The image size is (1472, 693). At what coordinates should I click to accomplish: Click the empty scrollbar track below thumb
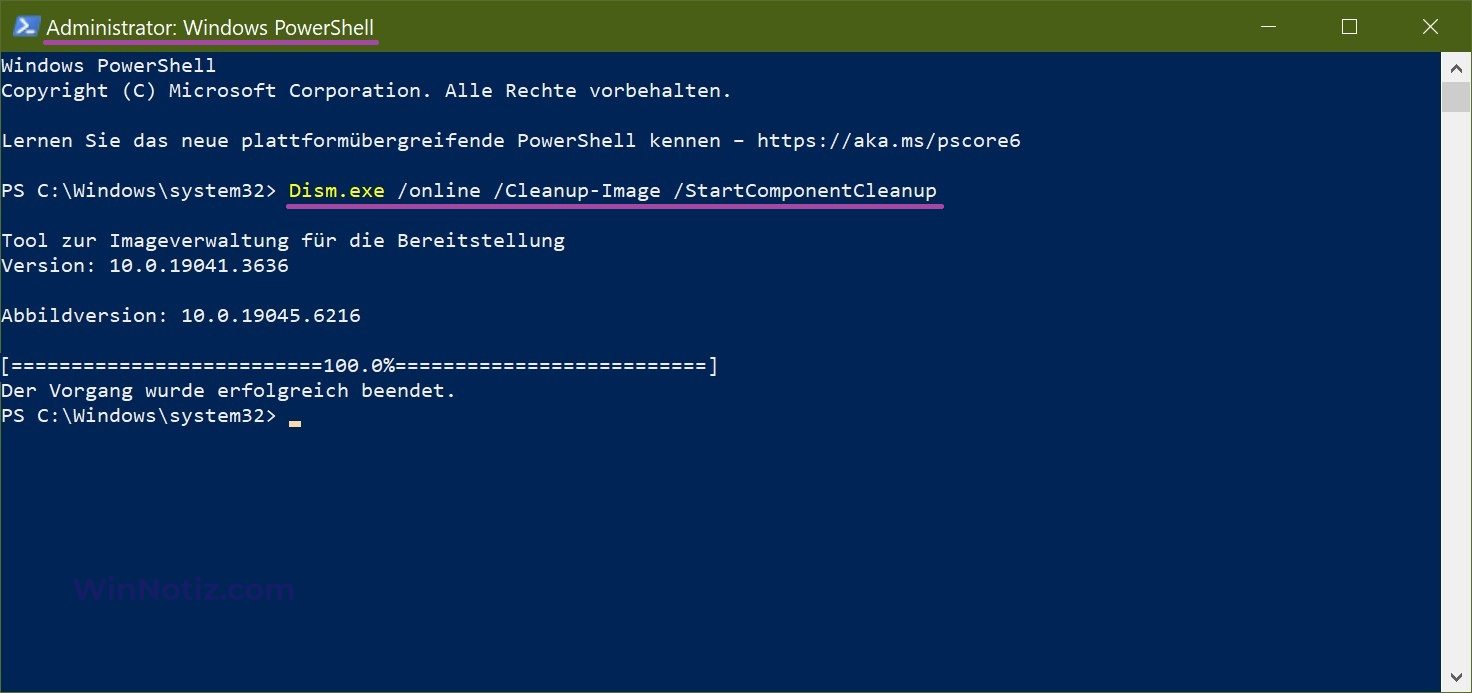(x=1455, y=400)
